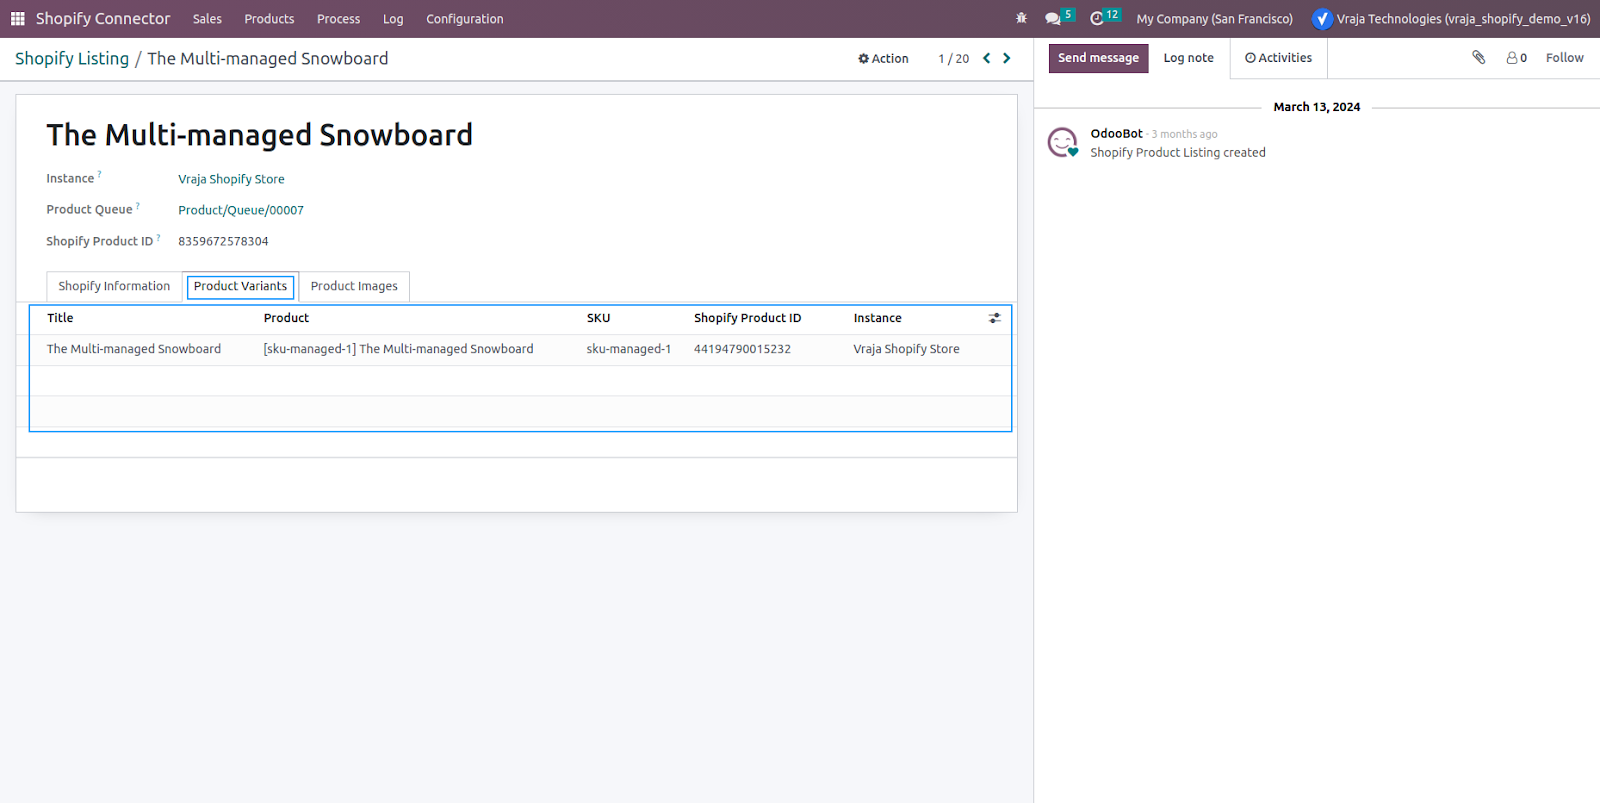Viewport: 1600px width, 803px height.
Task: Open the Log menu
Action: (393, 19)
